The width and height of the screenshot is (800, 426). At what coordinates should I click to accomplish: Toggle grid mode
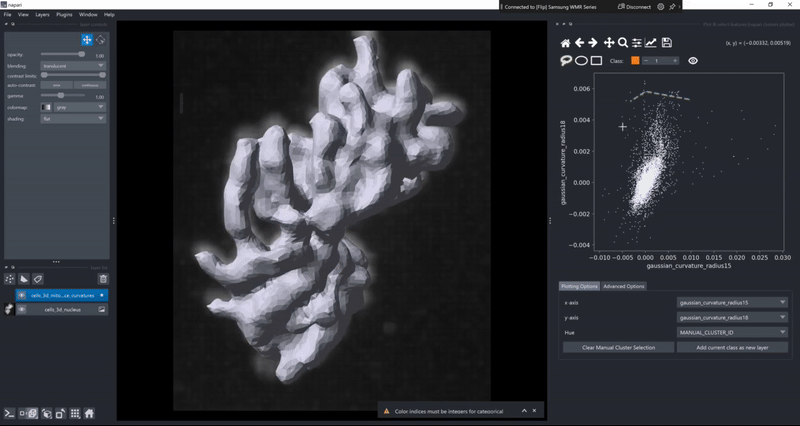pos(75,413)
